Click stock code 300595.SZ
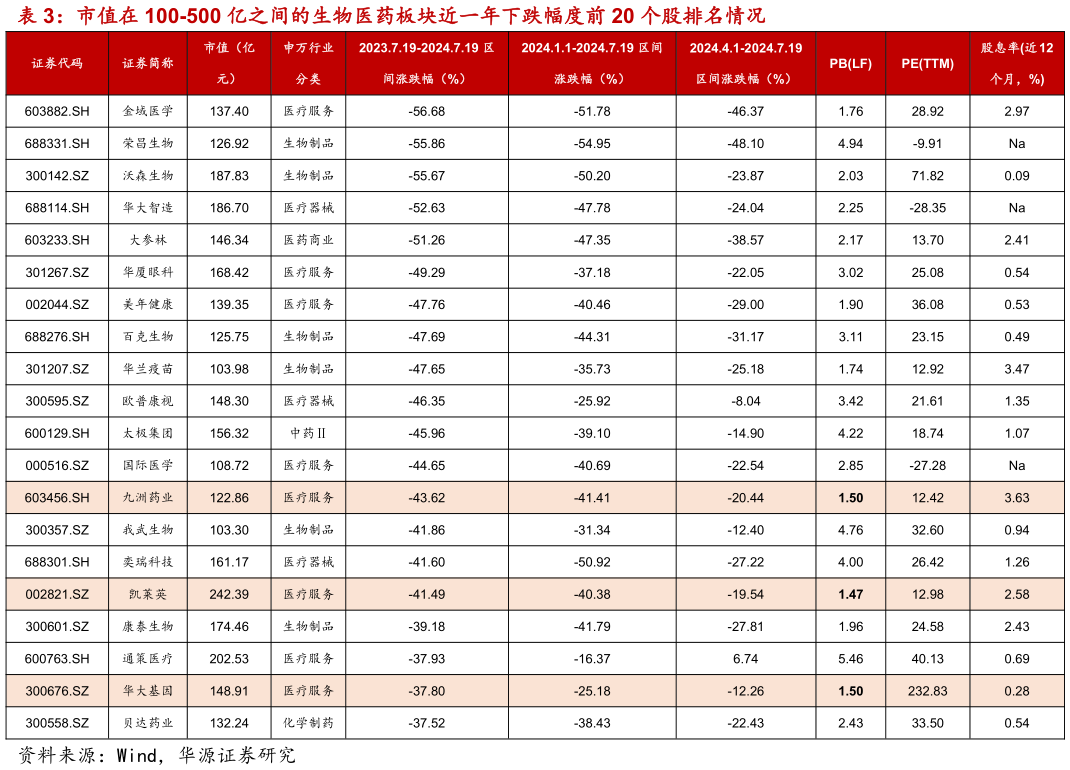Screen dimensions: 1070x770 pos(57,401)
